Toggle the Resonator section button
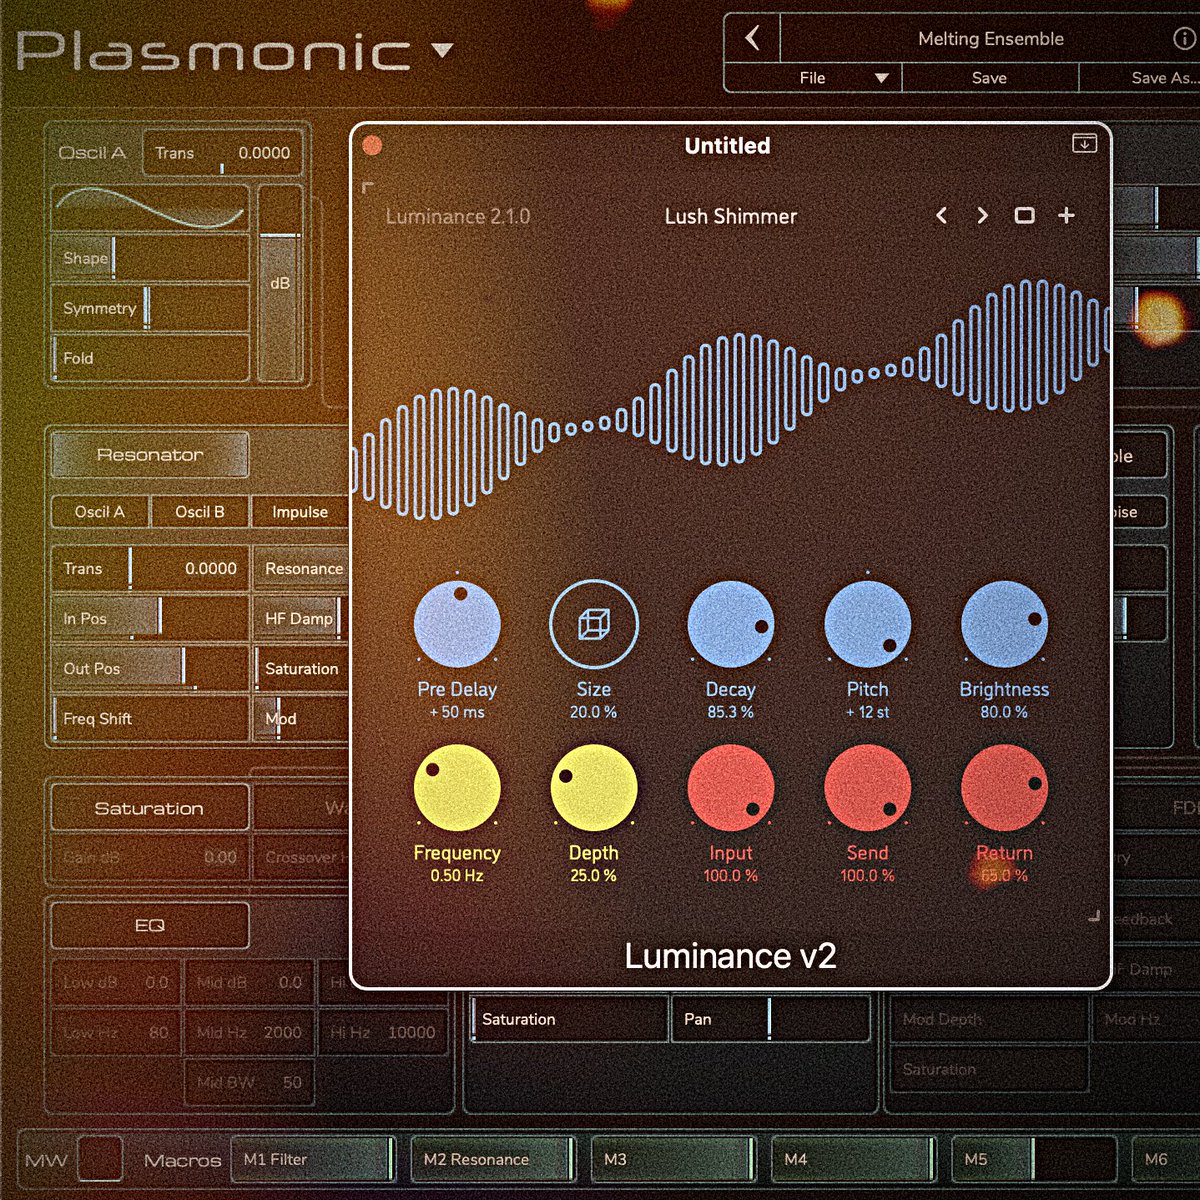1200x1200 pixels. [150, 455]
